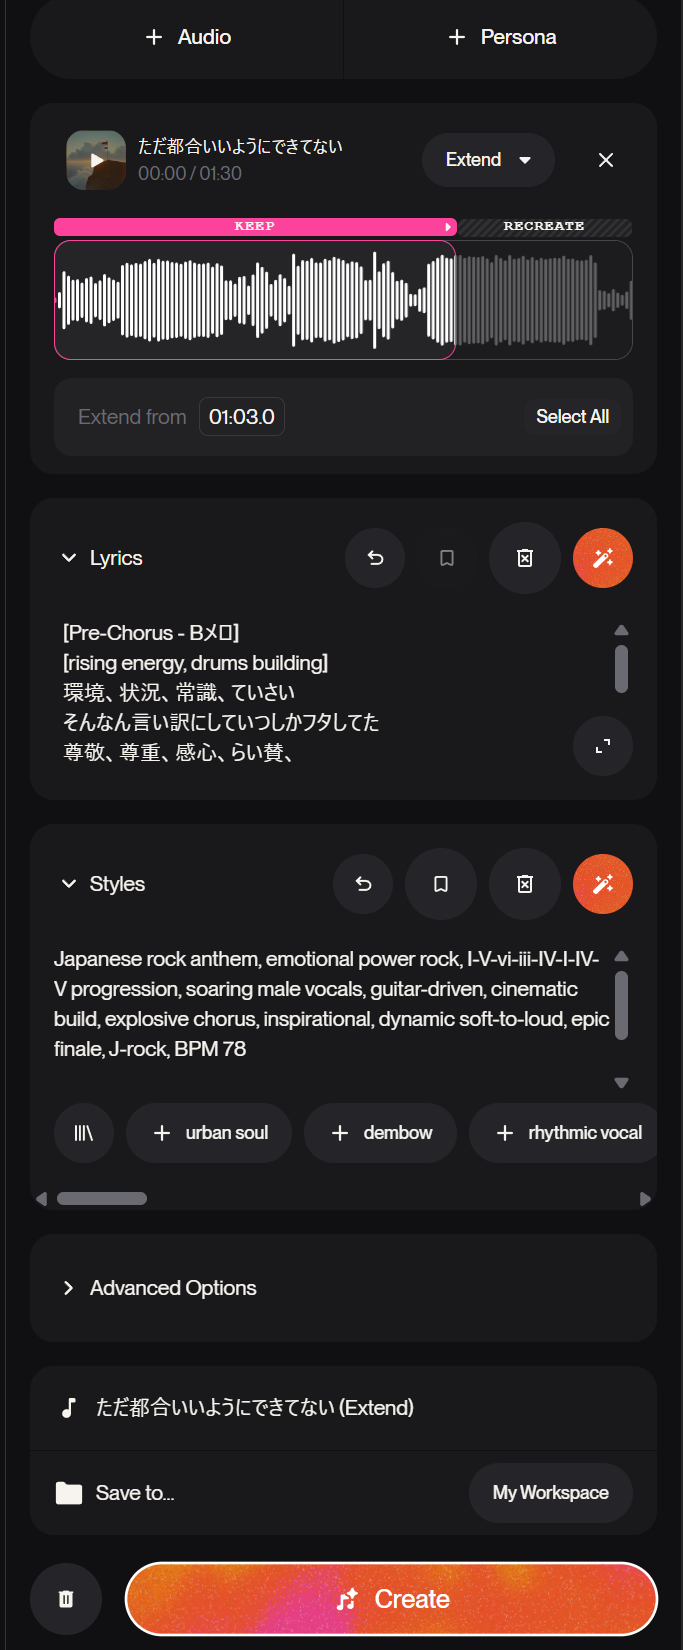Viewport: 683px width, 1650px height.
Task: Clear styles with the Styles trash icon
Action: [525, 884]
